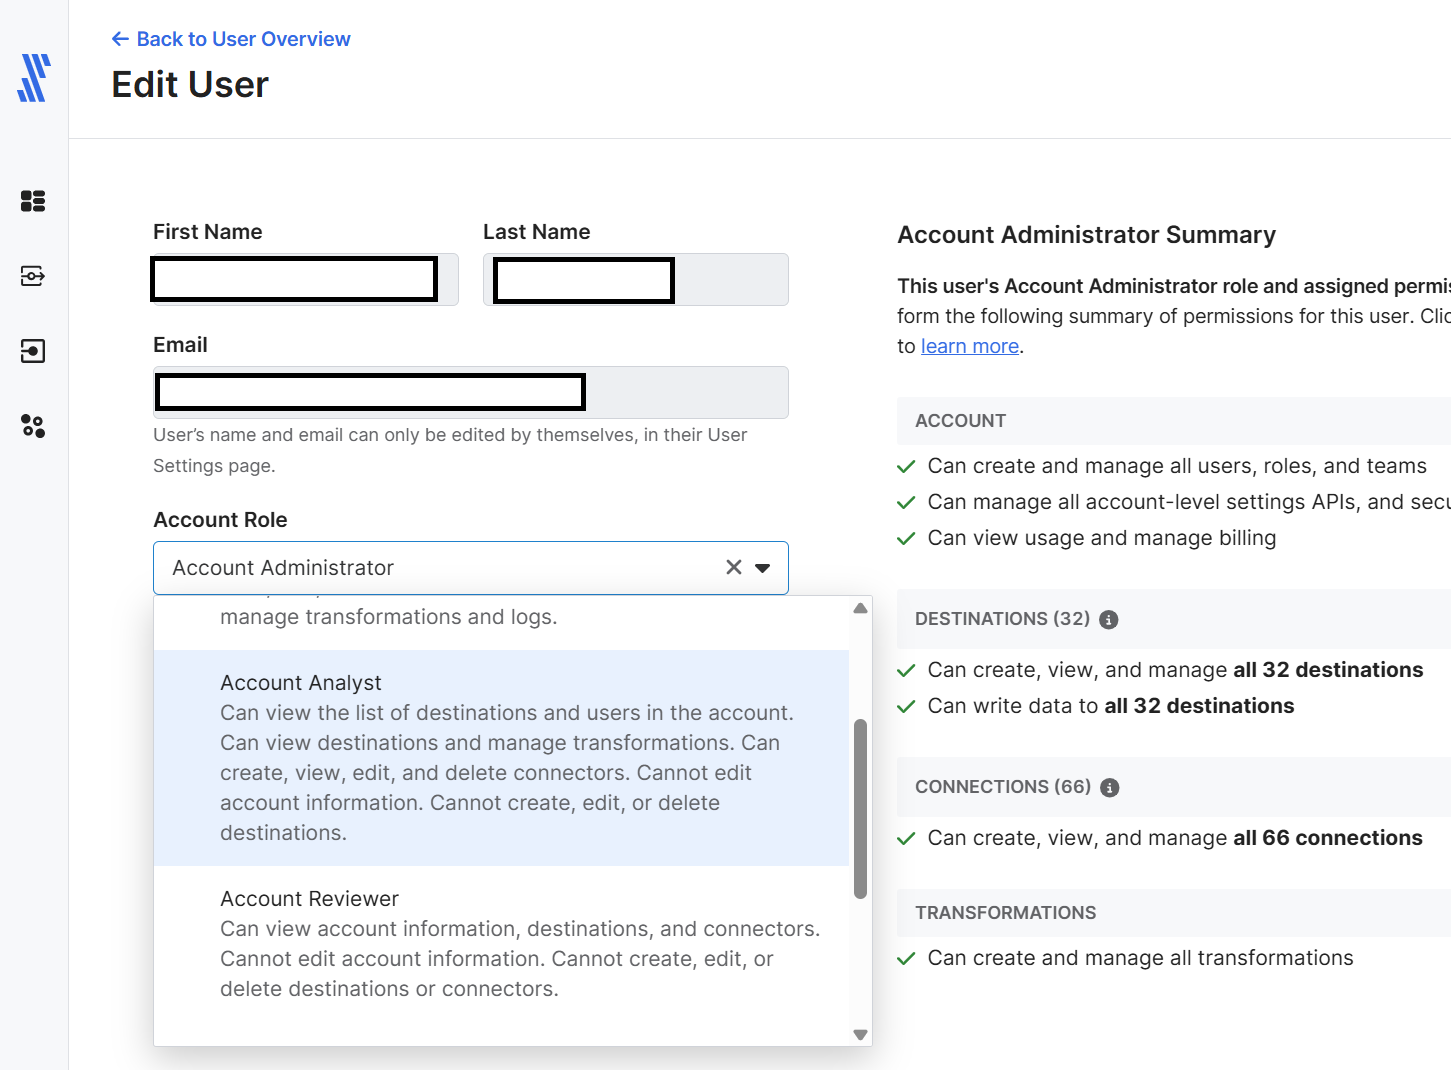1451x1070 pixels.
Task: Click the Last Name input field
Action: pyautogui.click(x=635, y=280)
